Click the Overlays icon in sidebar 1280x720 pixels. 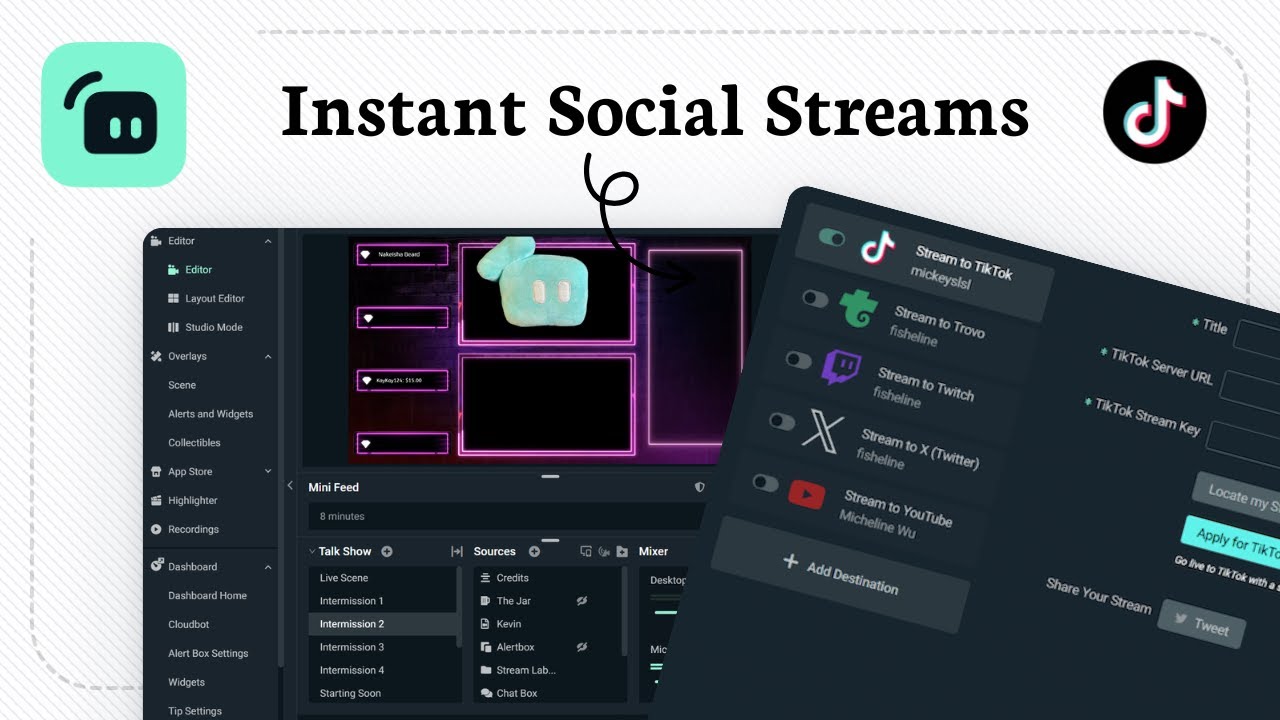[156, 356]
